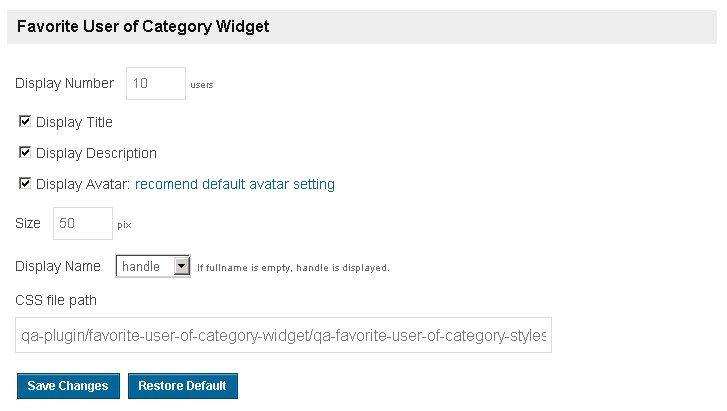The image size is (727, 411).
Task: Click the Display Description label text
Action: tap(96, 153)
